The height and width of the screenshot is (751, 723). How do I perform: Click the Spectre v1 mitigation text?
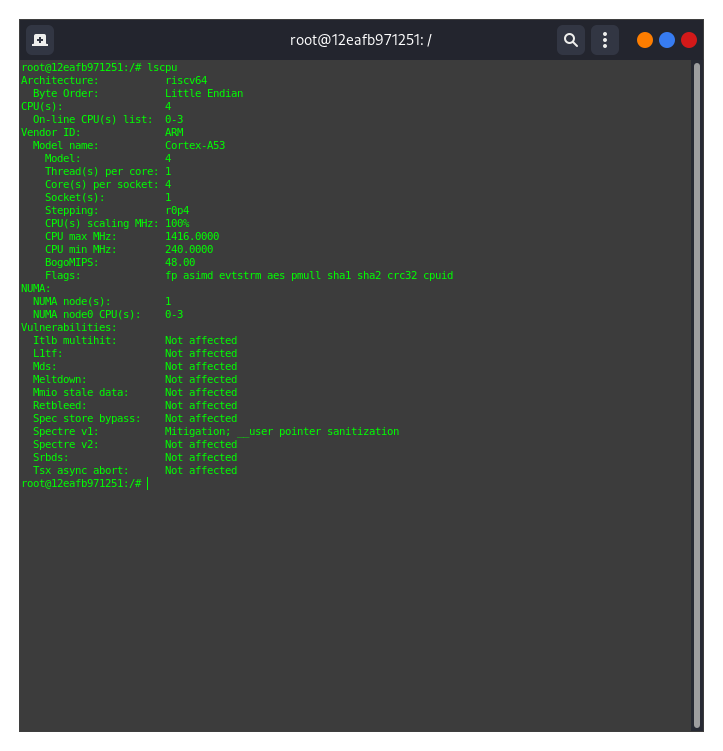[x=281, y=431]
